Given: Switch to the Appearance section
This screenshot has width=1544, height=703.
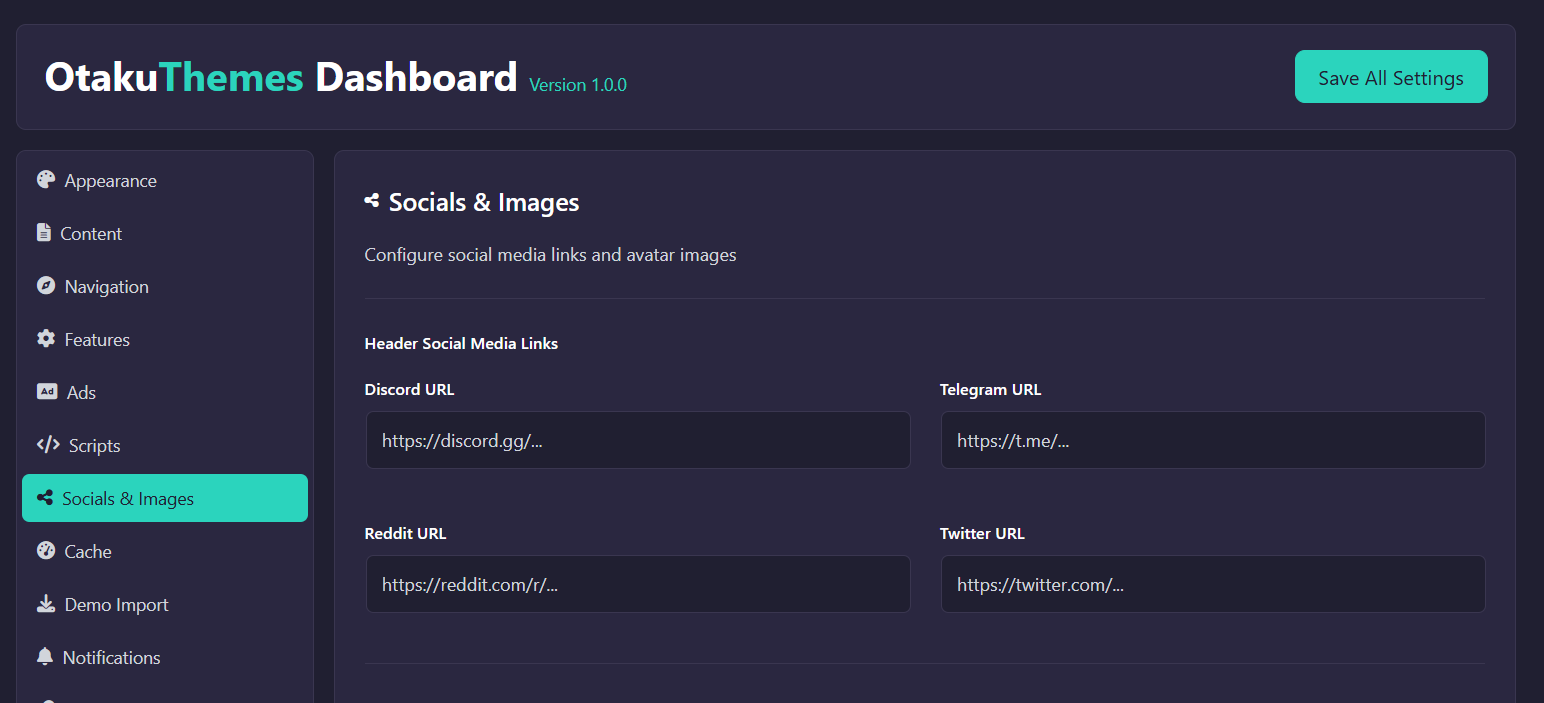Looking at the screenshot, I should click(x=110, y=180).
